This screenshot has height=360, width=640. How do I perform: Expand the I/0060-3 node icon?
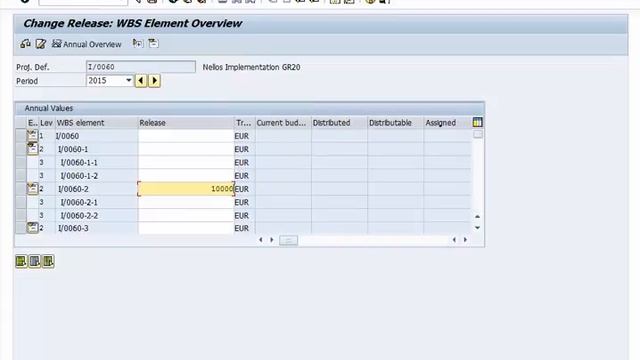pyautogui.click(x=32, y=228)
